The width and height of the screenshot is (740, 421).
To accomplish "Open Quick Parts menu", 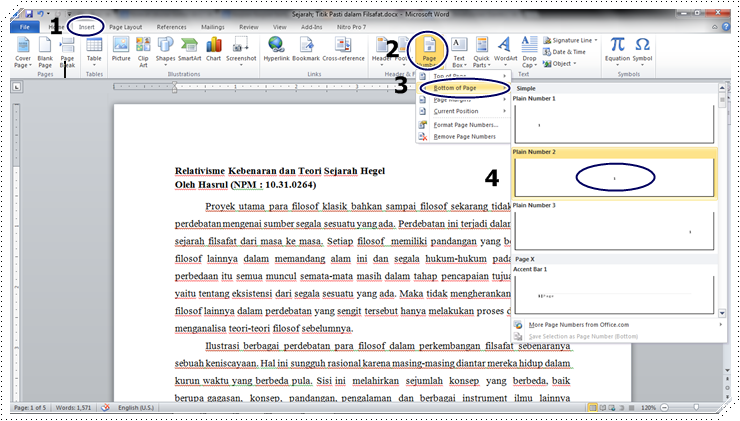I will tap(481, 52).
